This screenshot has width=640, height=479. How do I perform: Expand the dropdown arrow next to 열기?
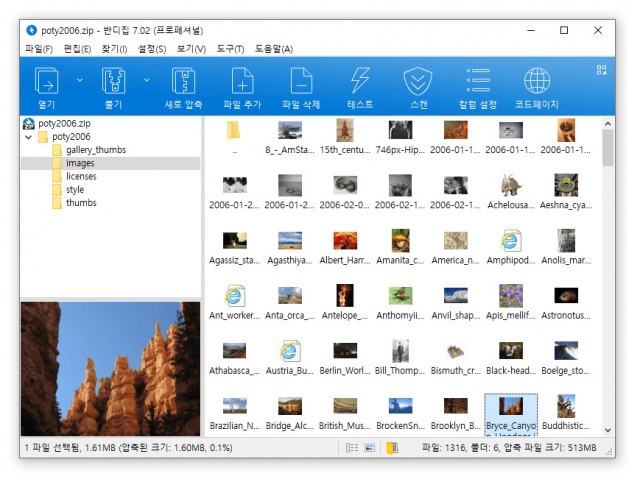point(79,79)
